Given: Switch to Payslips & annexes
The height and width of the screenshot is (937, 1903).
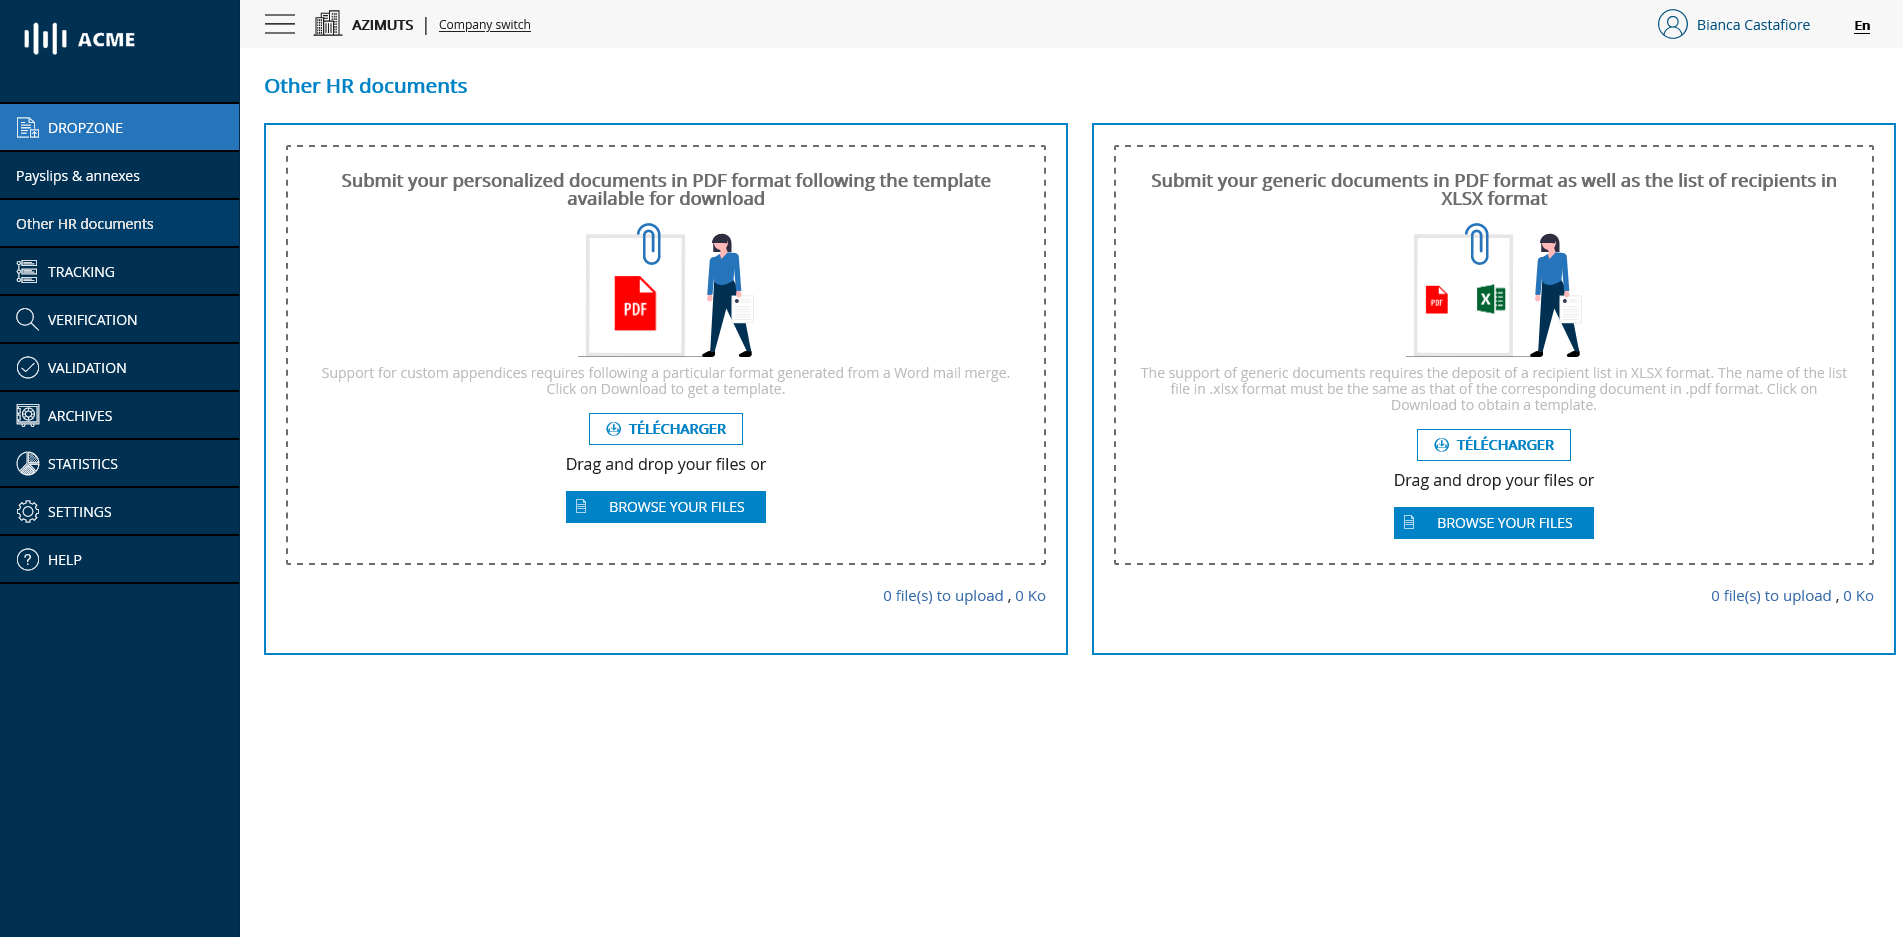Looking at the screenshot, I should tap(77, 175).
